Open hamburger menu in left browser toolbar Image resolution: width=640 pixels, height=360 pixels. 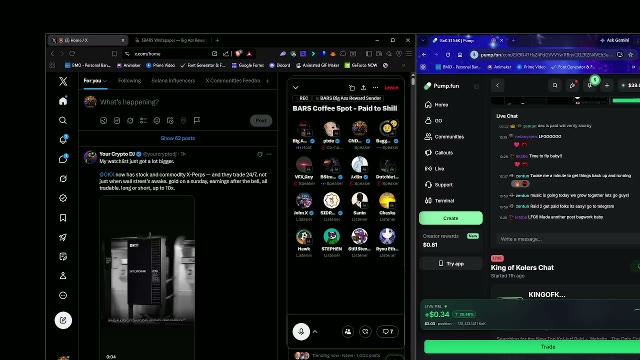pos(409,54)
